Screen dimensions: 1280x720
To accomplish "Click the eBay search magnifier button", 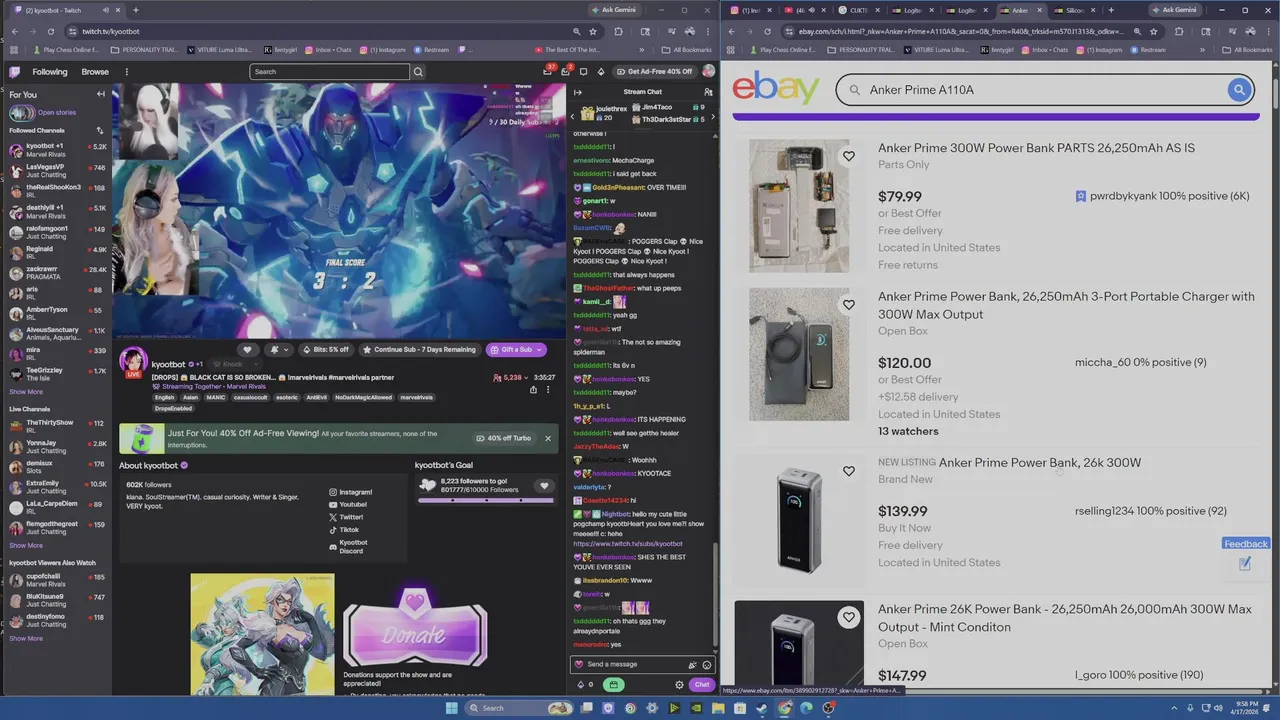I will point(1239,90).
